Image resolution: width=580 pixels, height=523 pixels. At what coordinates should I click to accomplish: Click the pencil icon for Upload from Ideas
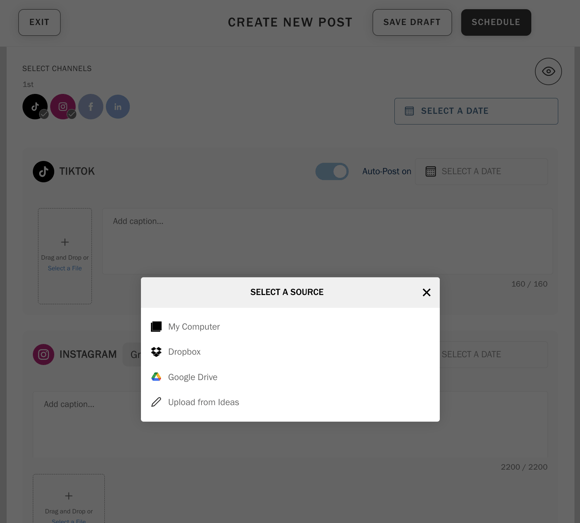tap(156, 402)
